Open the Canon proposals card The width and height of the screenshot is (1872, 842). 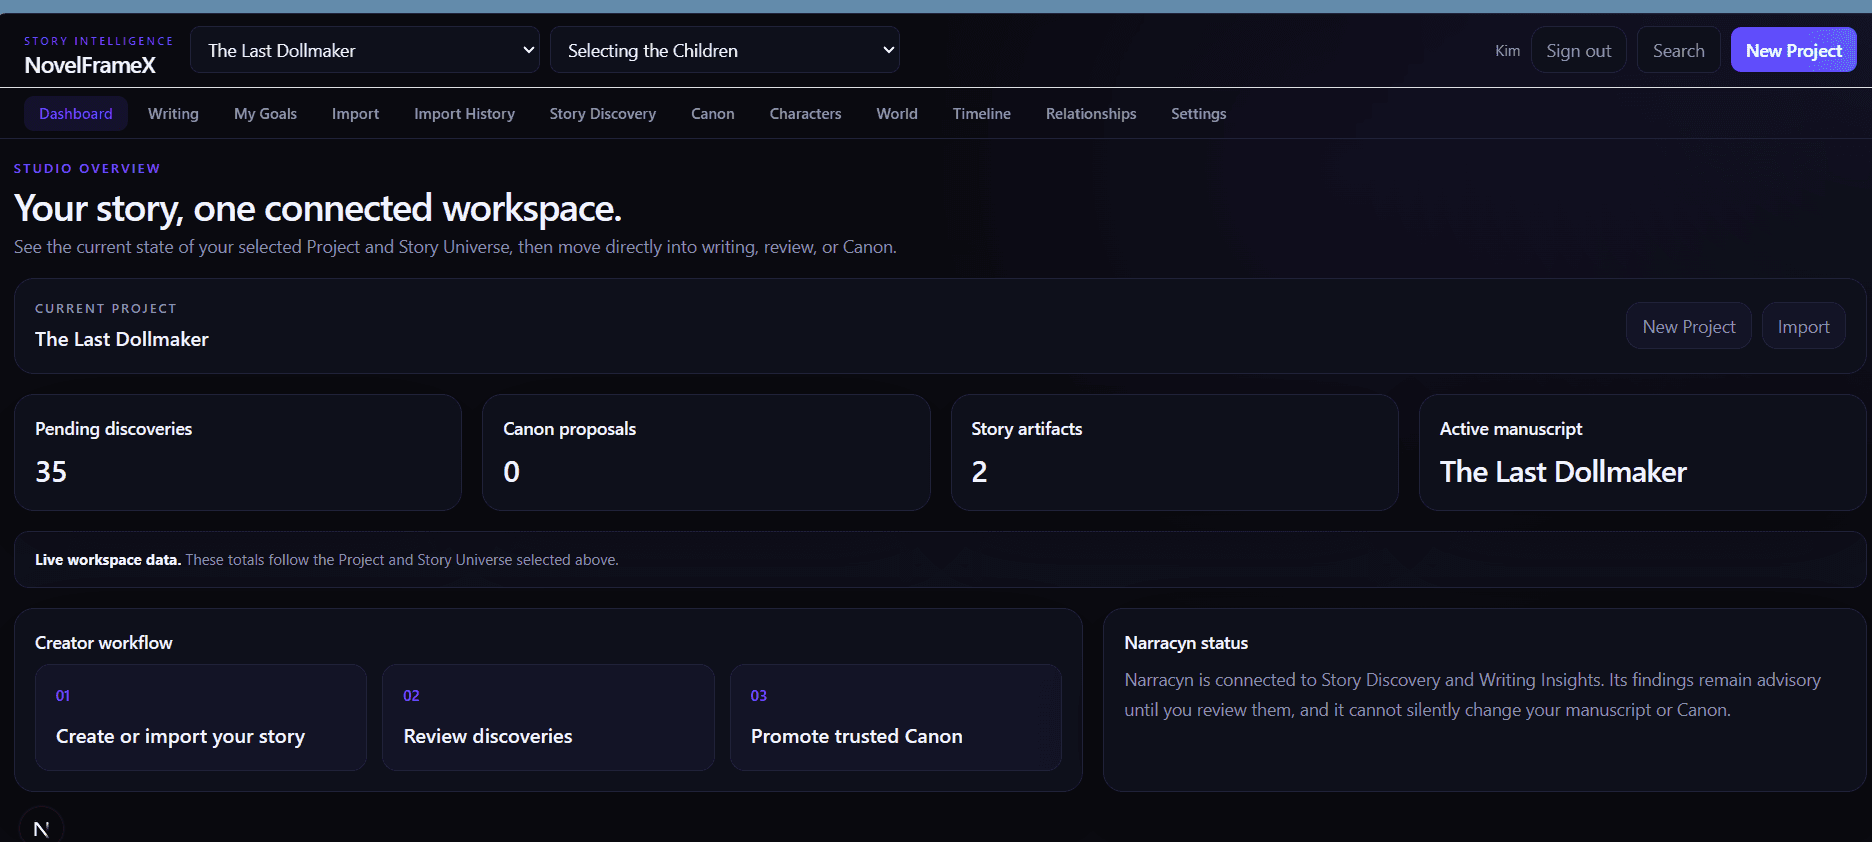click(706, 452)
